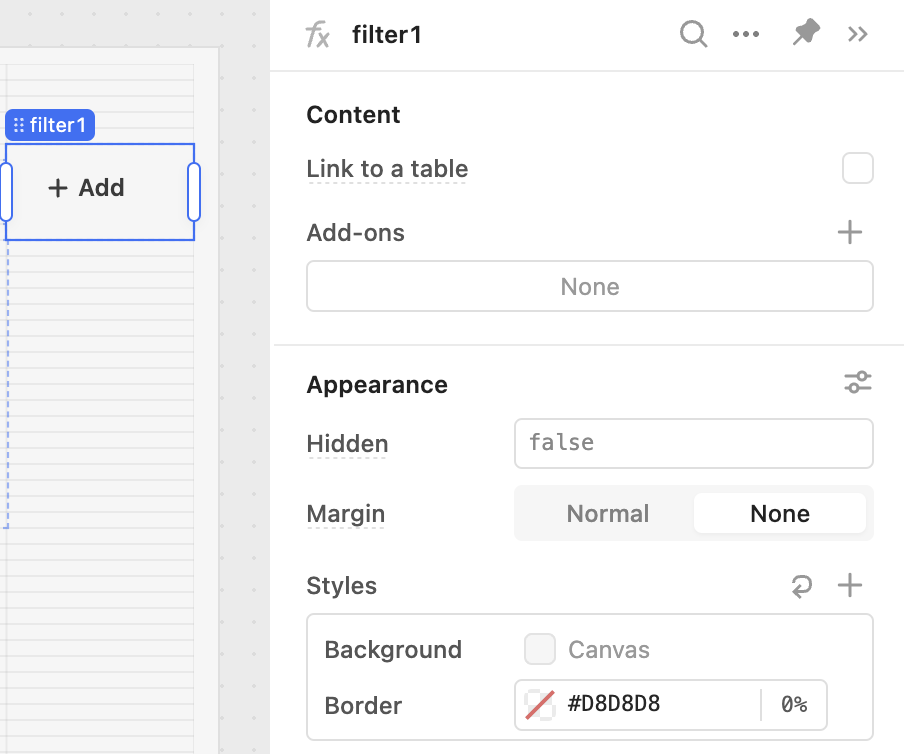Reset styles with the revert arrow icon
904x754 pixels.
[x=801, y=586]
